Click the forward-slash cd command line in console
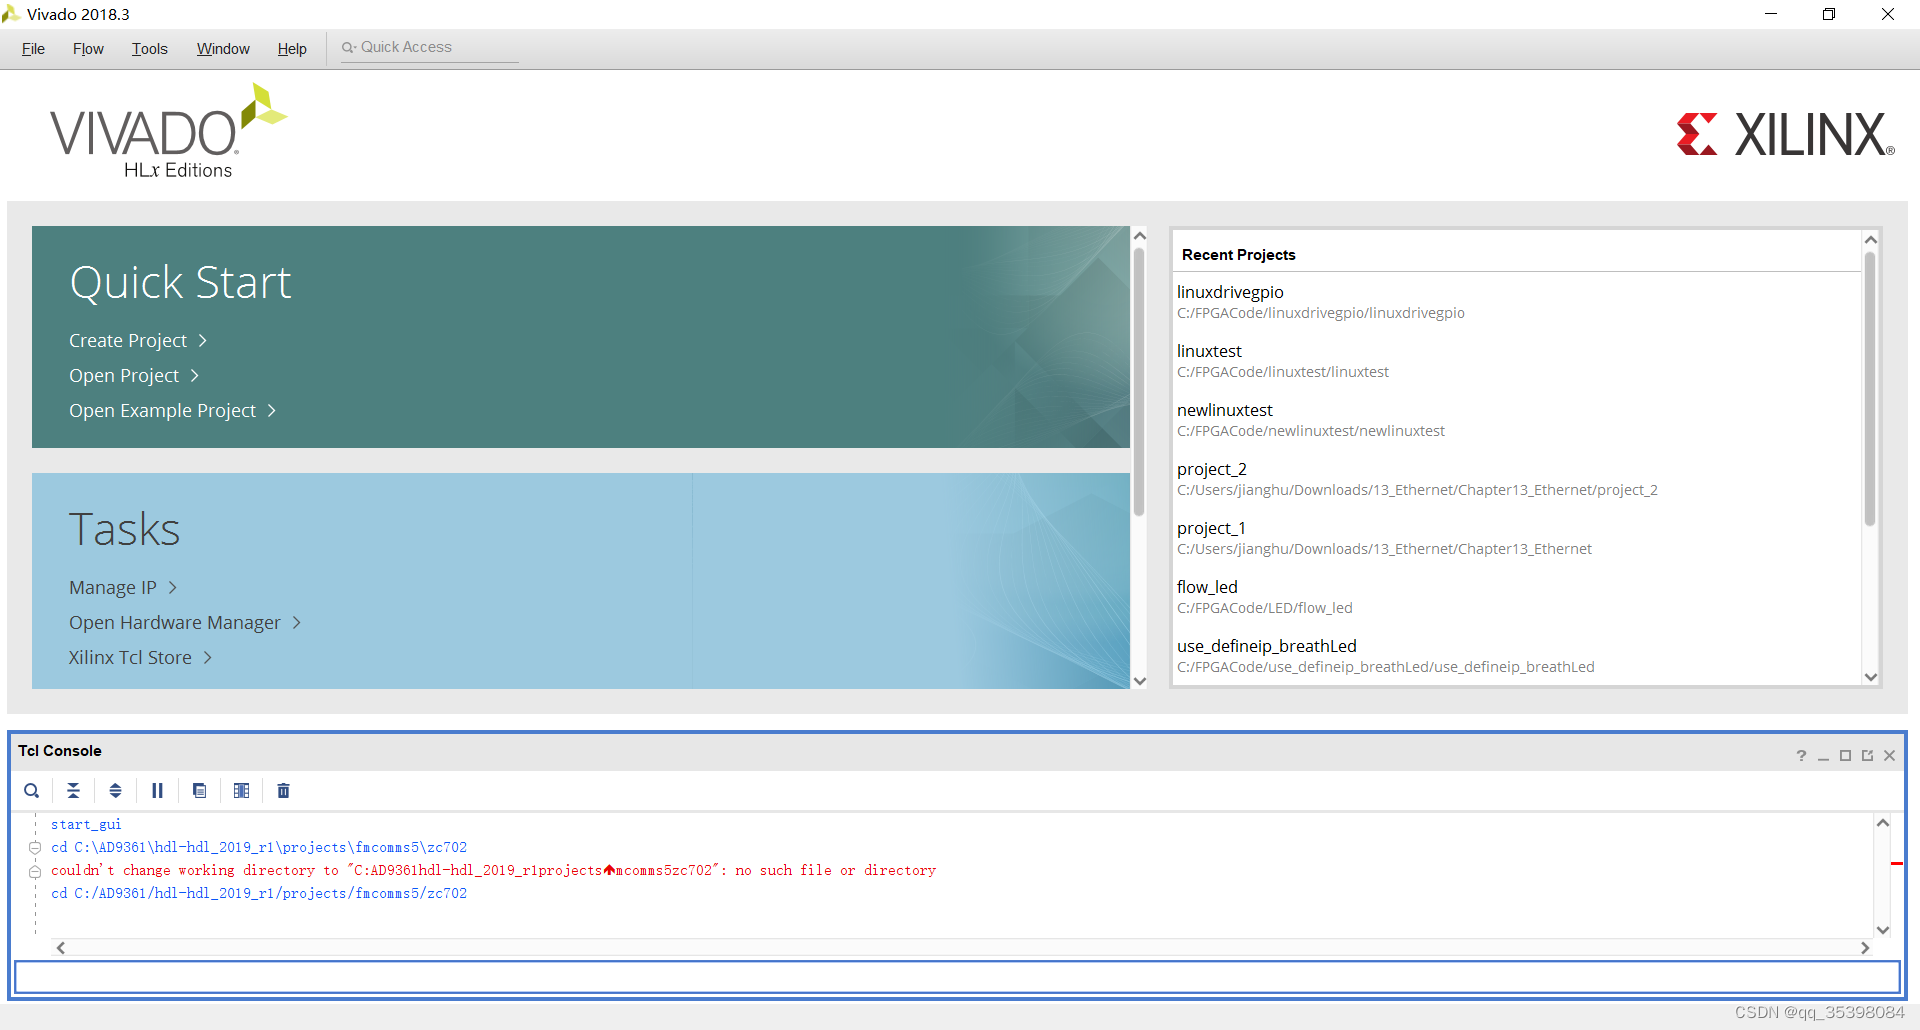This screenshot has width=1920, height=1030. click(259, 894)
